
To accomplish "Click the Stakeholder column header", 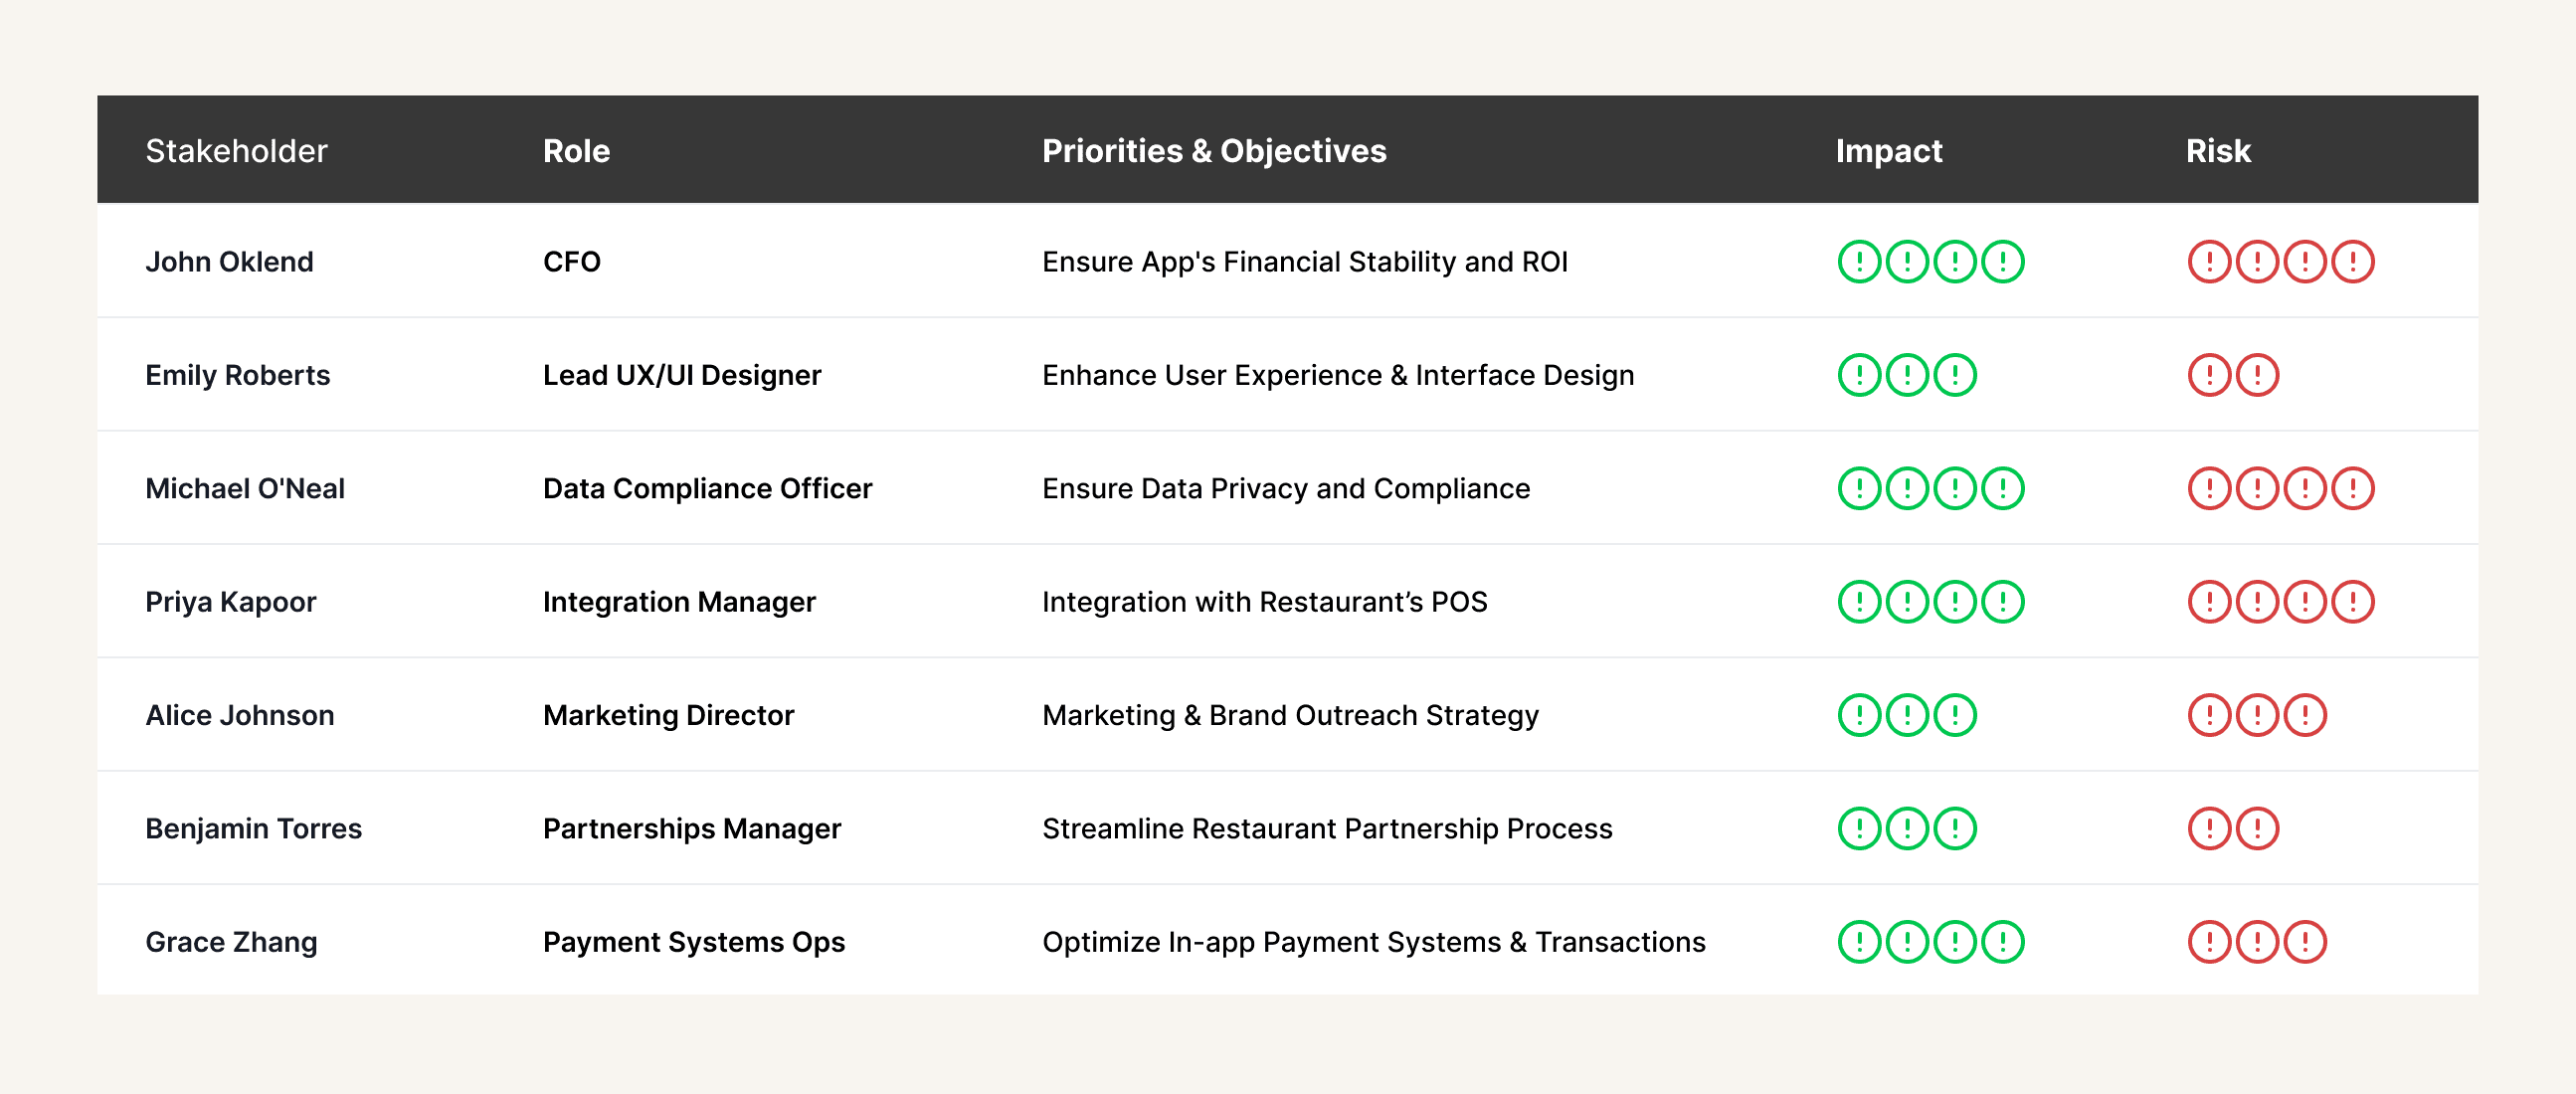I will [x=236, y=151].
